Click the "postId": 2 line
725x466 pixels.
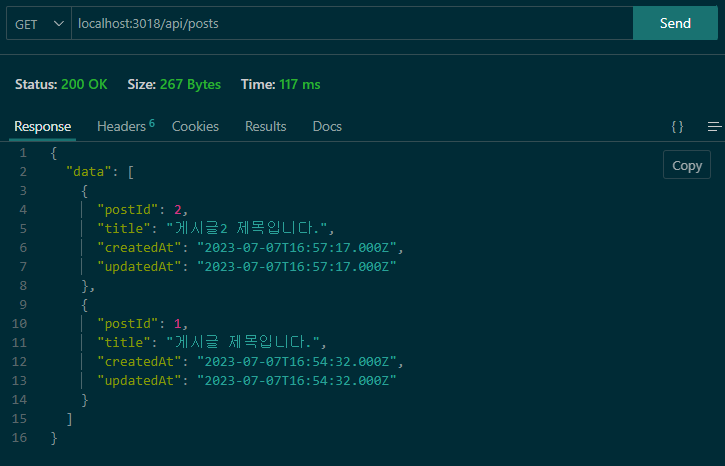pos(142,210)
